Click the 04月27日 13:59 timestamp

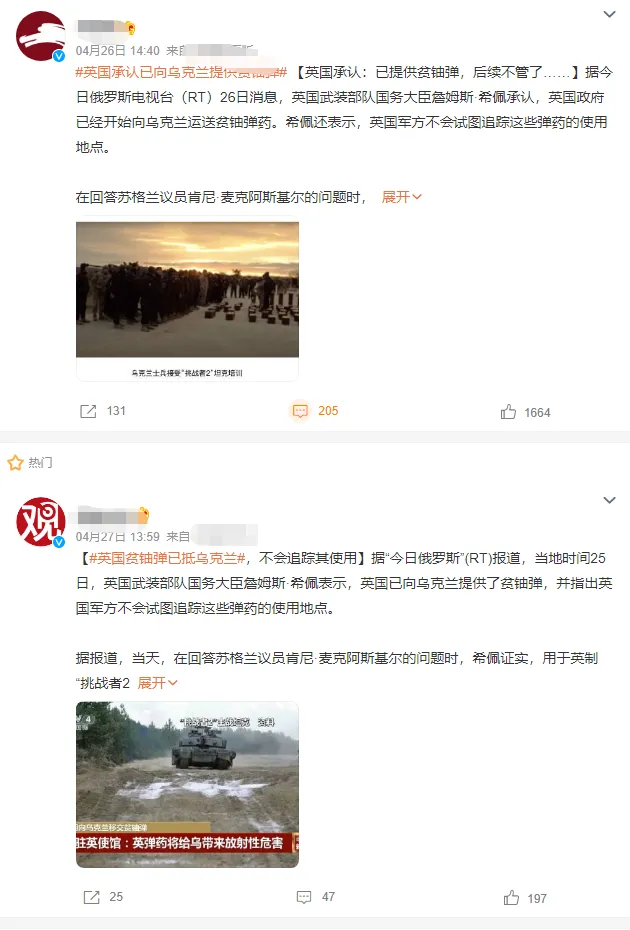[117, 537]
